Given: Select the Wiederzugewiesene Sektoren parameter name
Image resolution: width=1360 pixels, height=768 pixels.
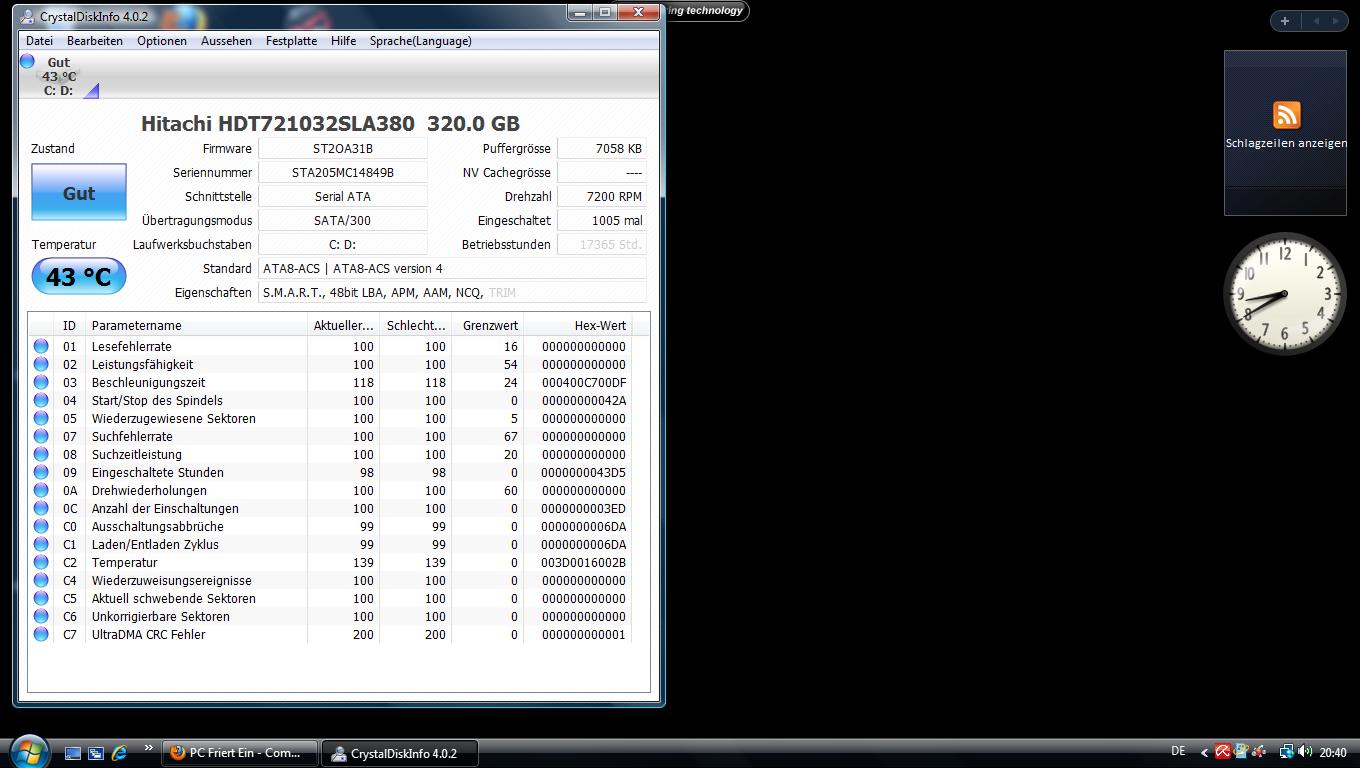Looking at the screenshot, I should [173, 418].
